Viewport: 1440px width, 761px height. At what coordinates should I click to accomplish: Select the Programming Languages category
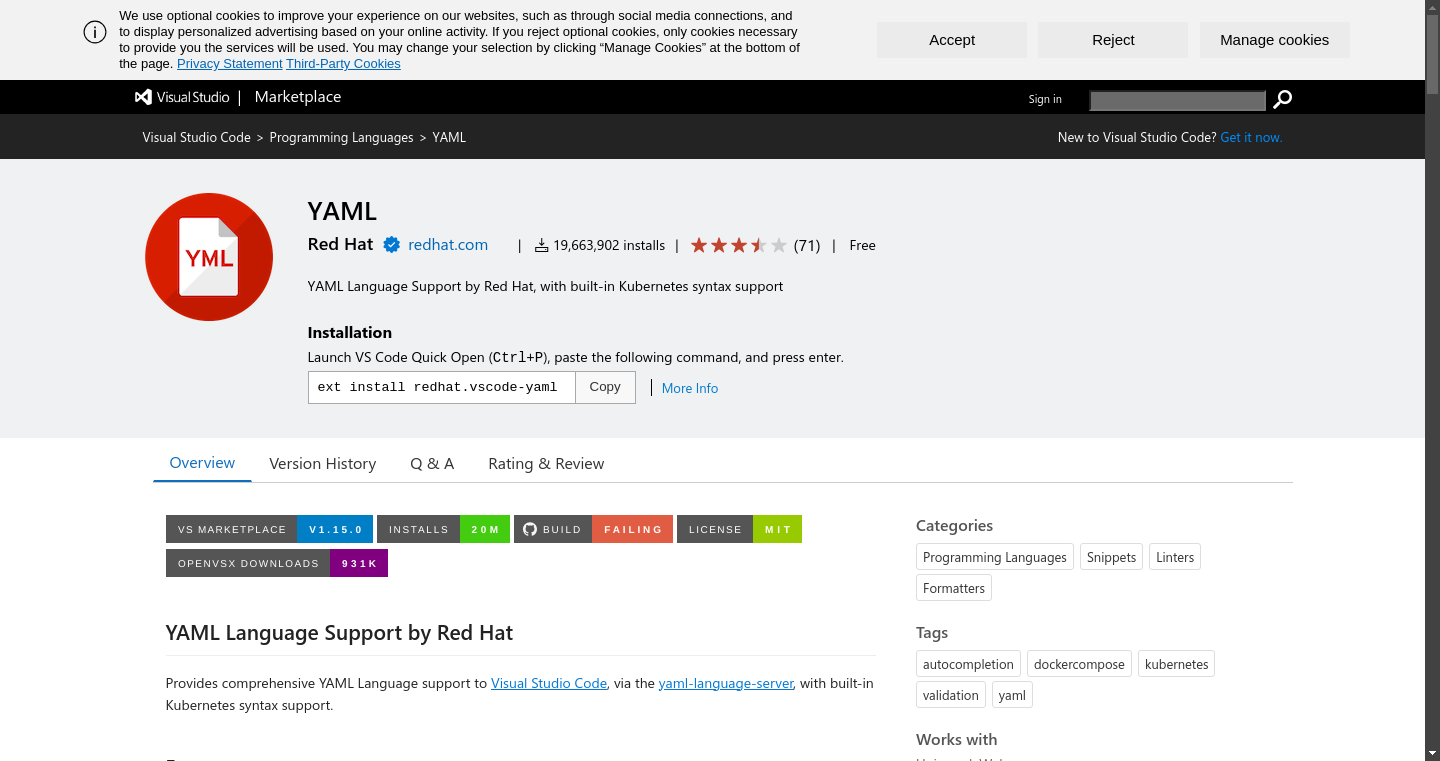pos(995,557)
